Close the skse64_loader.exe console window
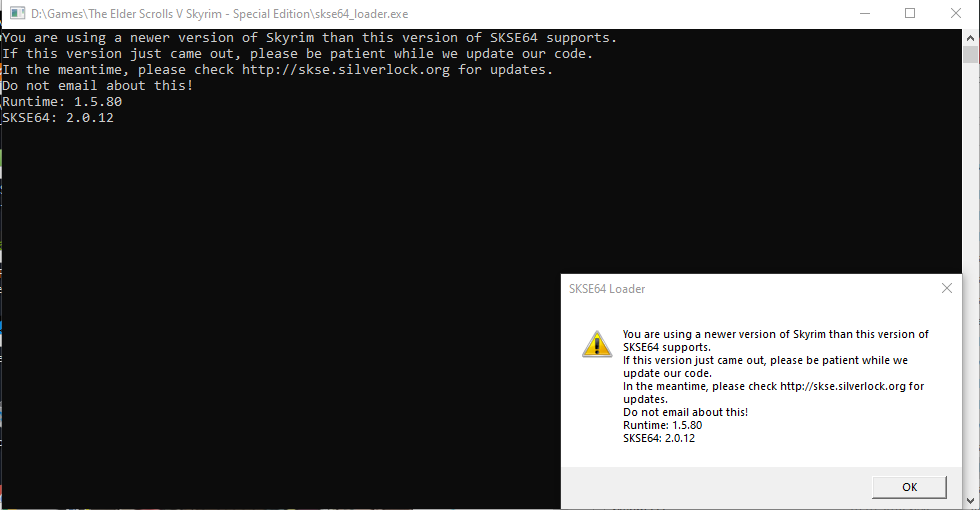Image resolution: width=980 pixels, height=510 pixels. pos(955,14)
